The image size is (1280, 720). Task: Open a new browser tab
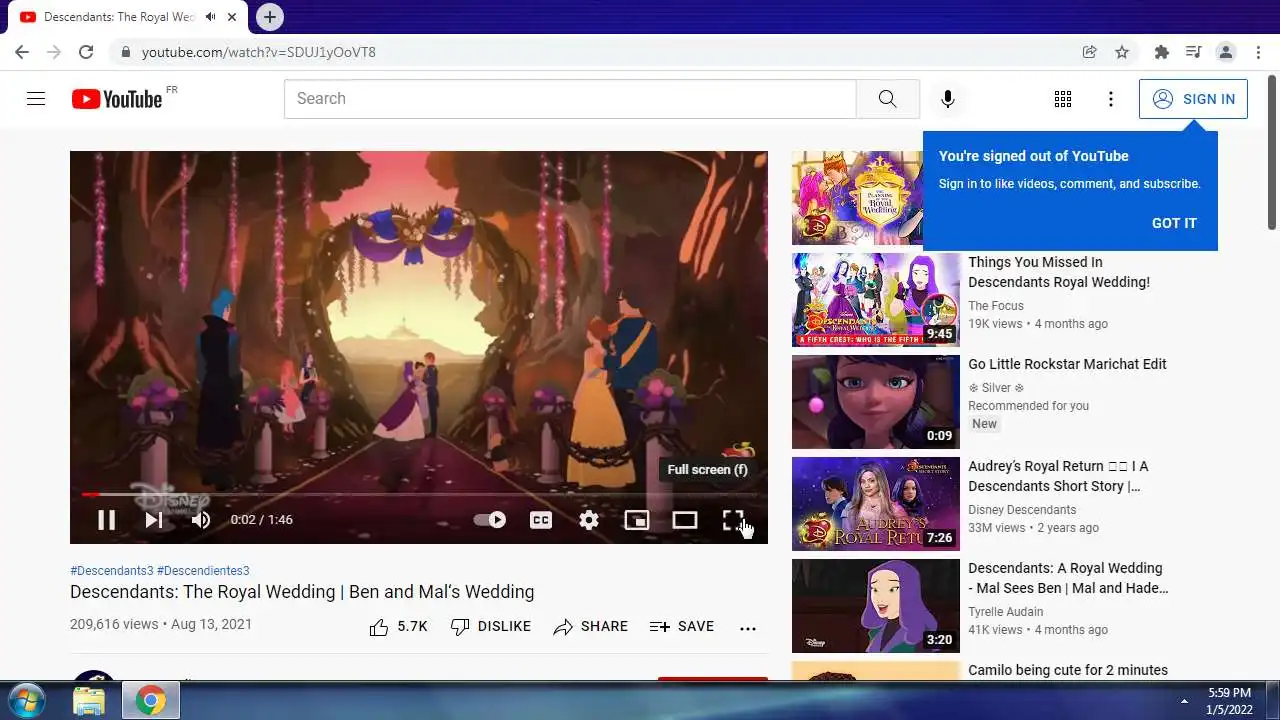[x=269, y=17]
